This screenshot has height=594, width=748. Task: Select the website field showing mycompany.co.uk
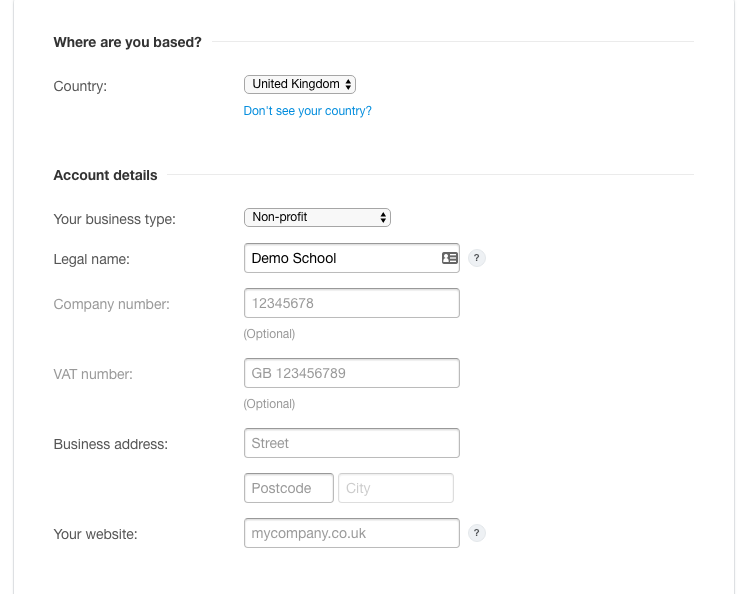[x=351, y=533]
